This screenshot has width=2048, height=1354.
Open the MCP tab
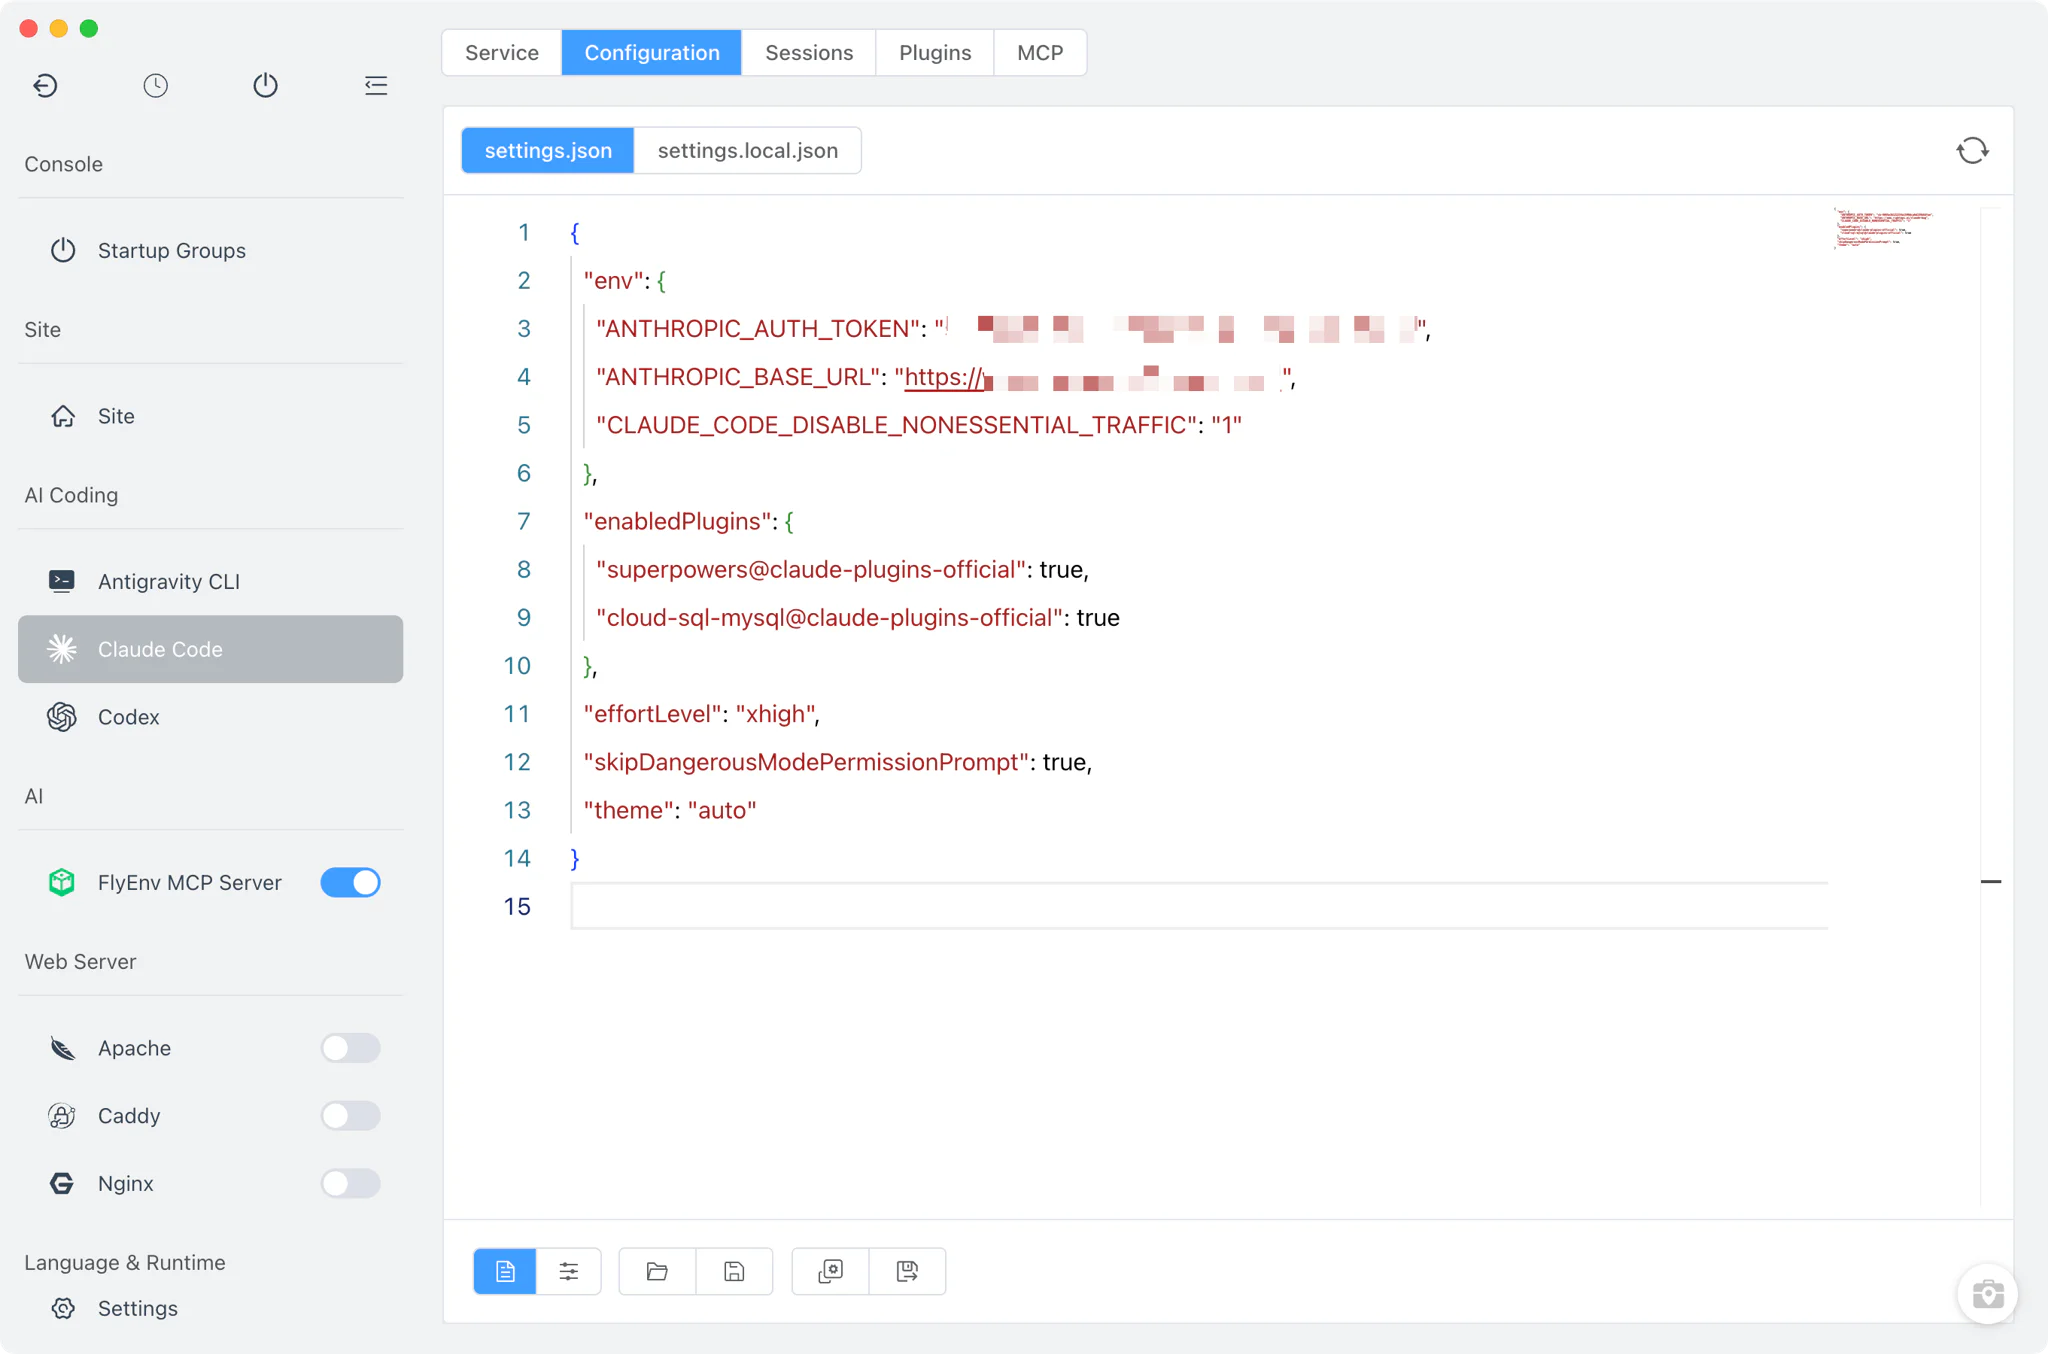[x=1040, y=52]
